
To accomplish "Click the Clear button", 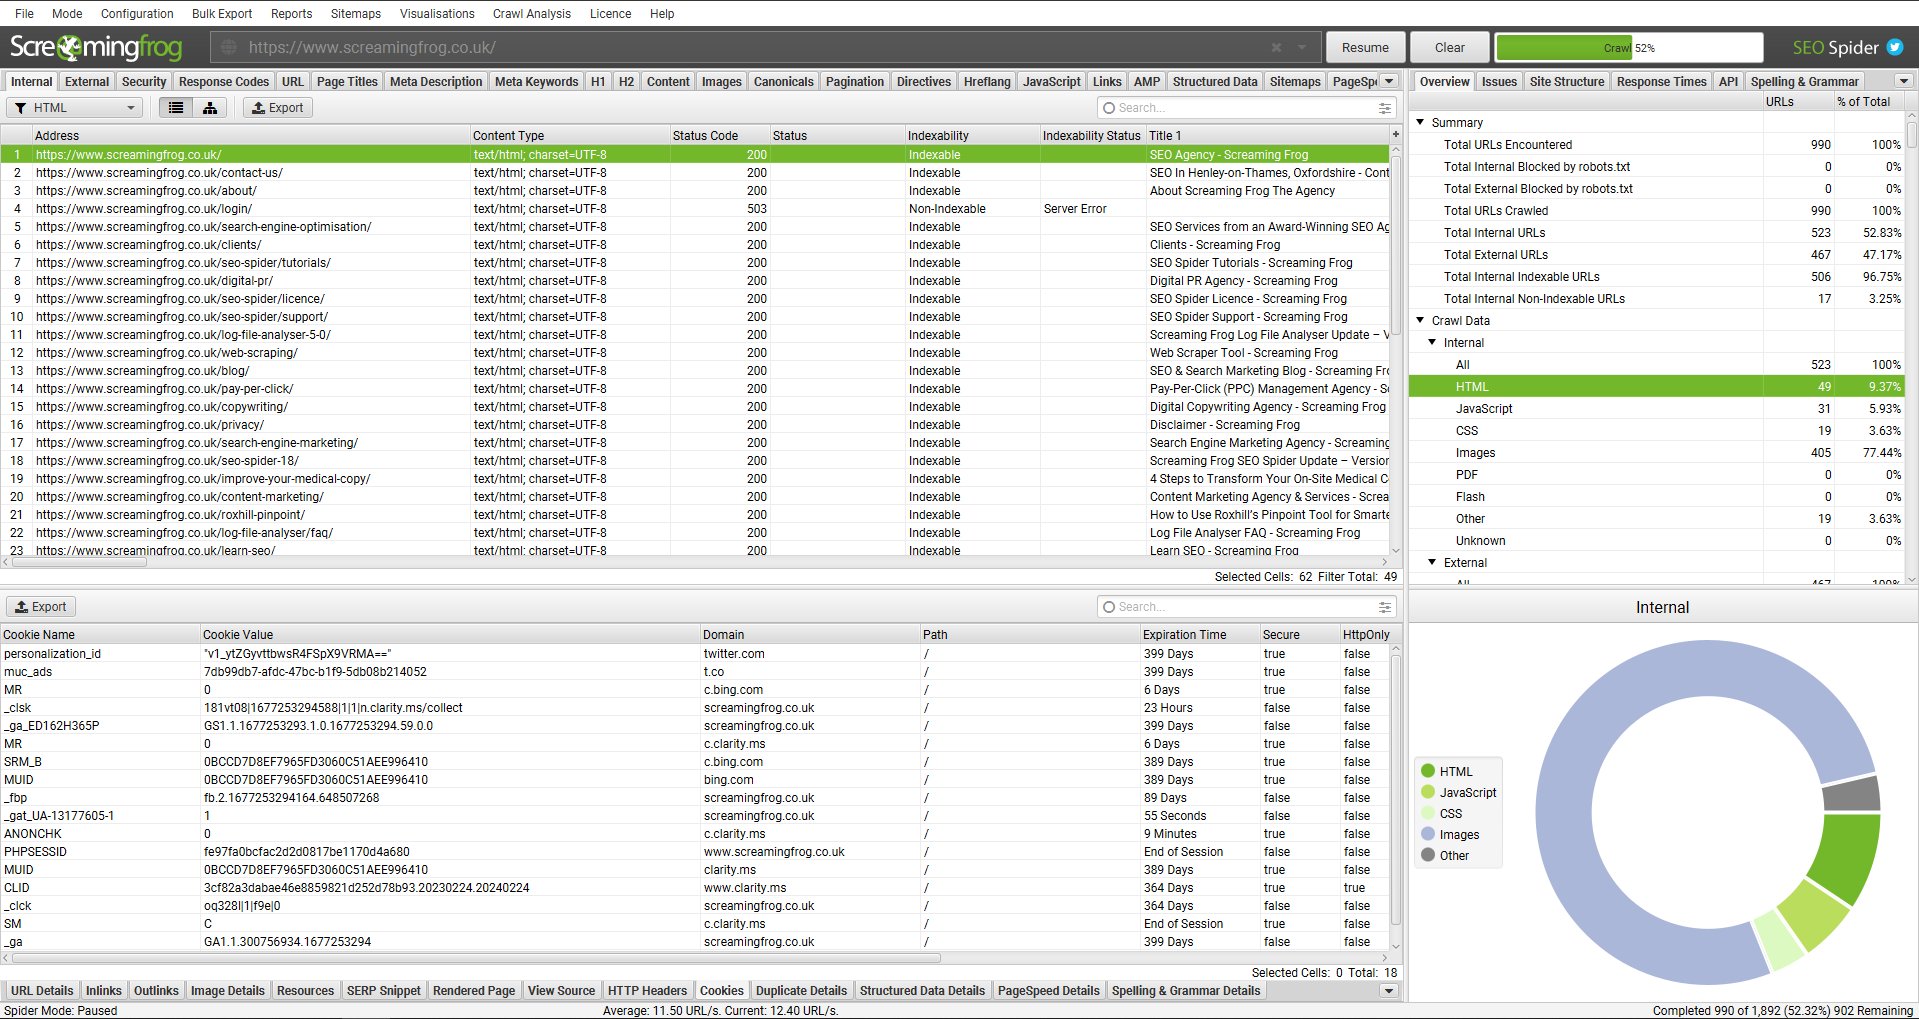I will (x=1449, y=47).
